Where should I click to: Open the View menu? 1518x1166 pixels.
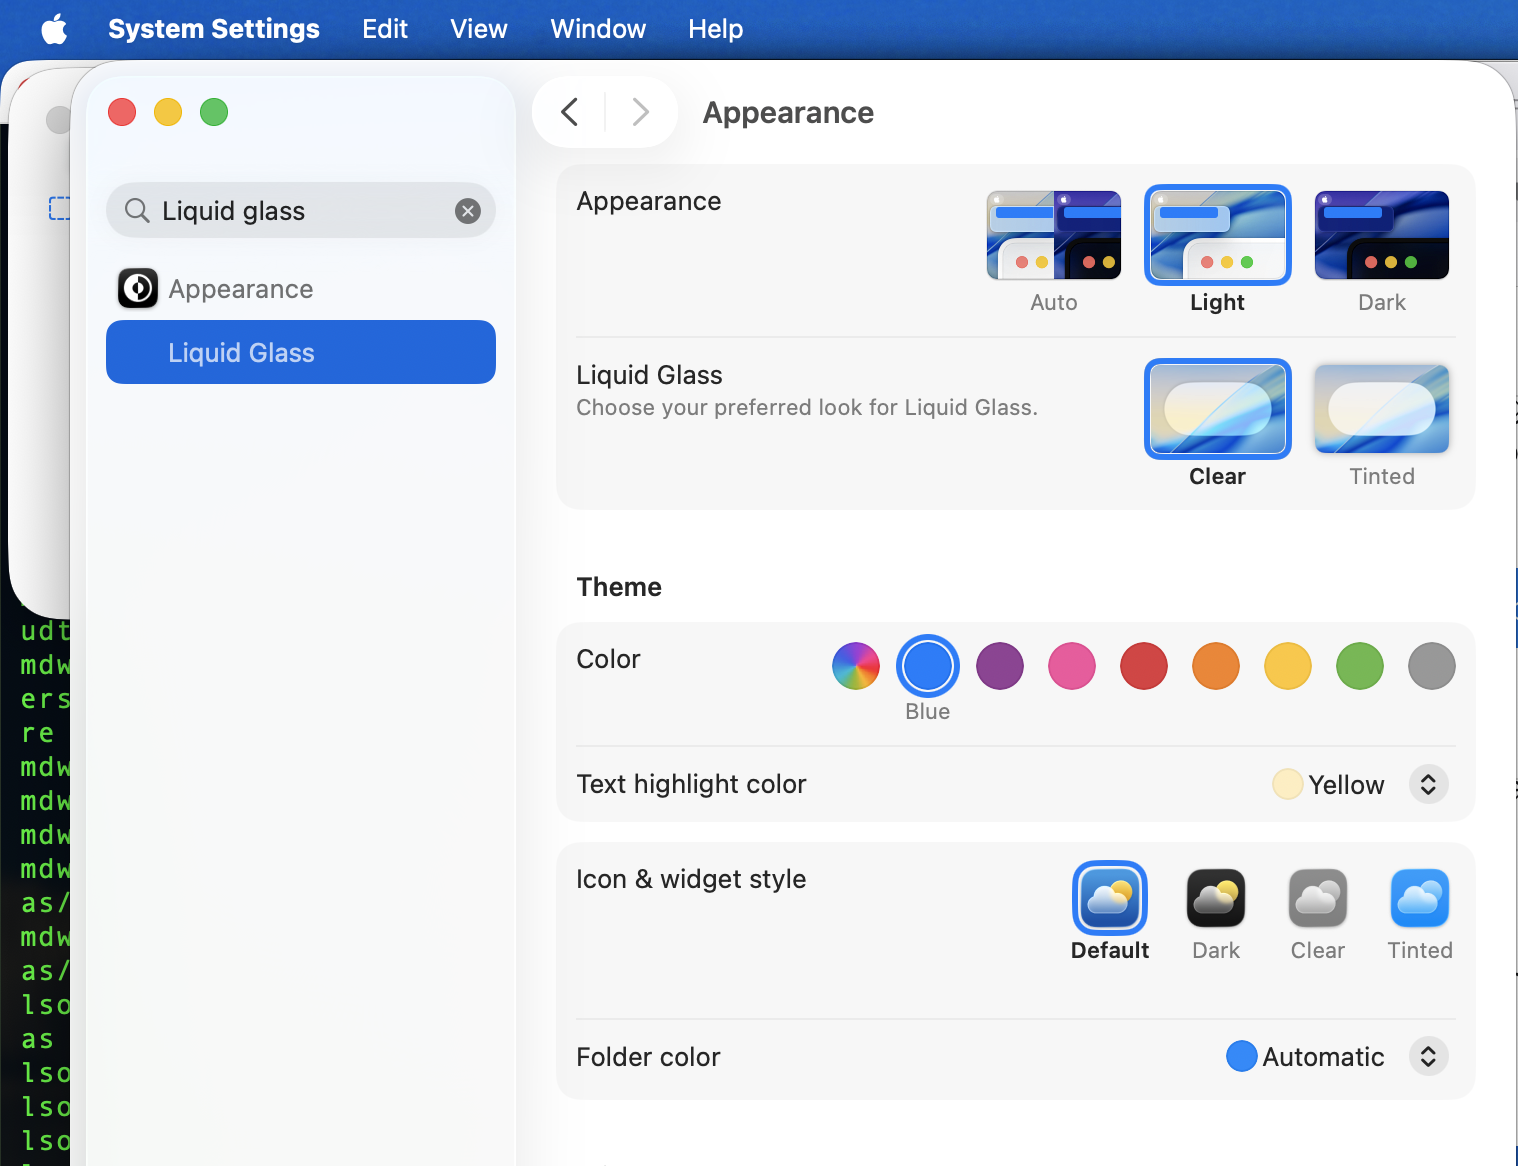click(479, 29)
